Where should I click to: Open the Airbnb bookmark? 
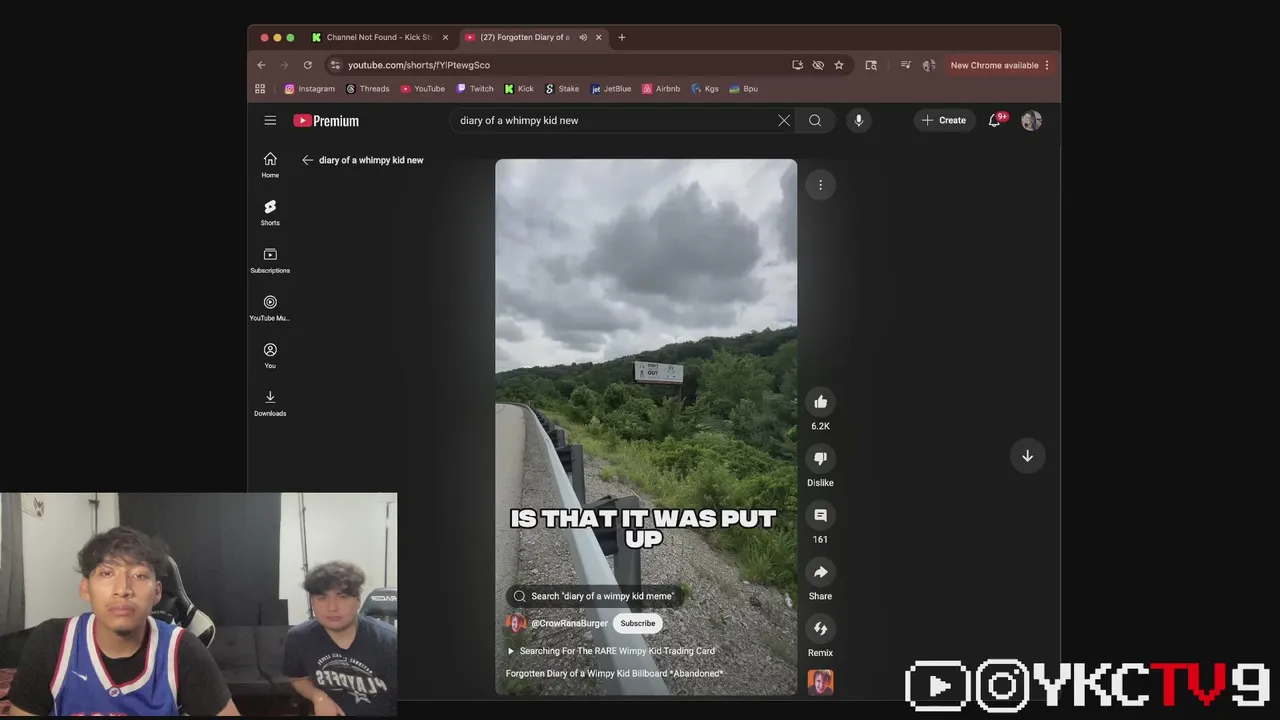click(661, 89)
